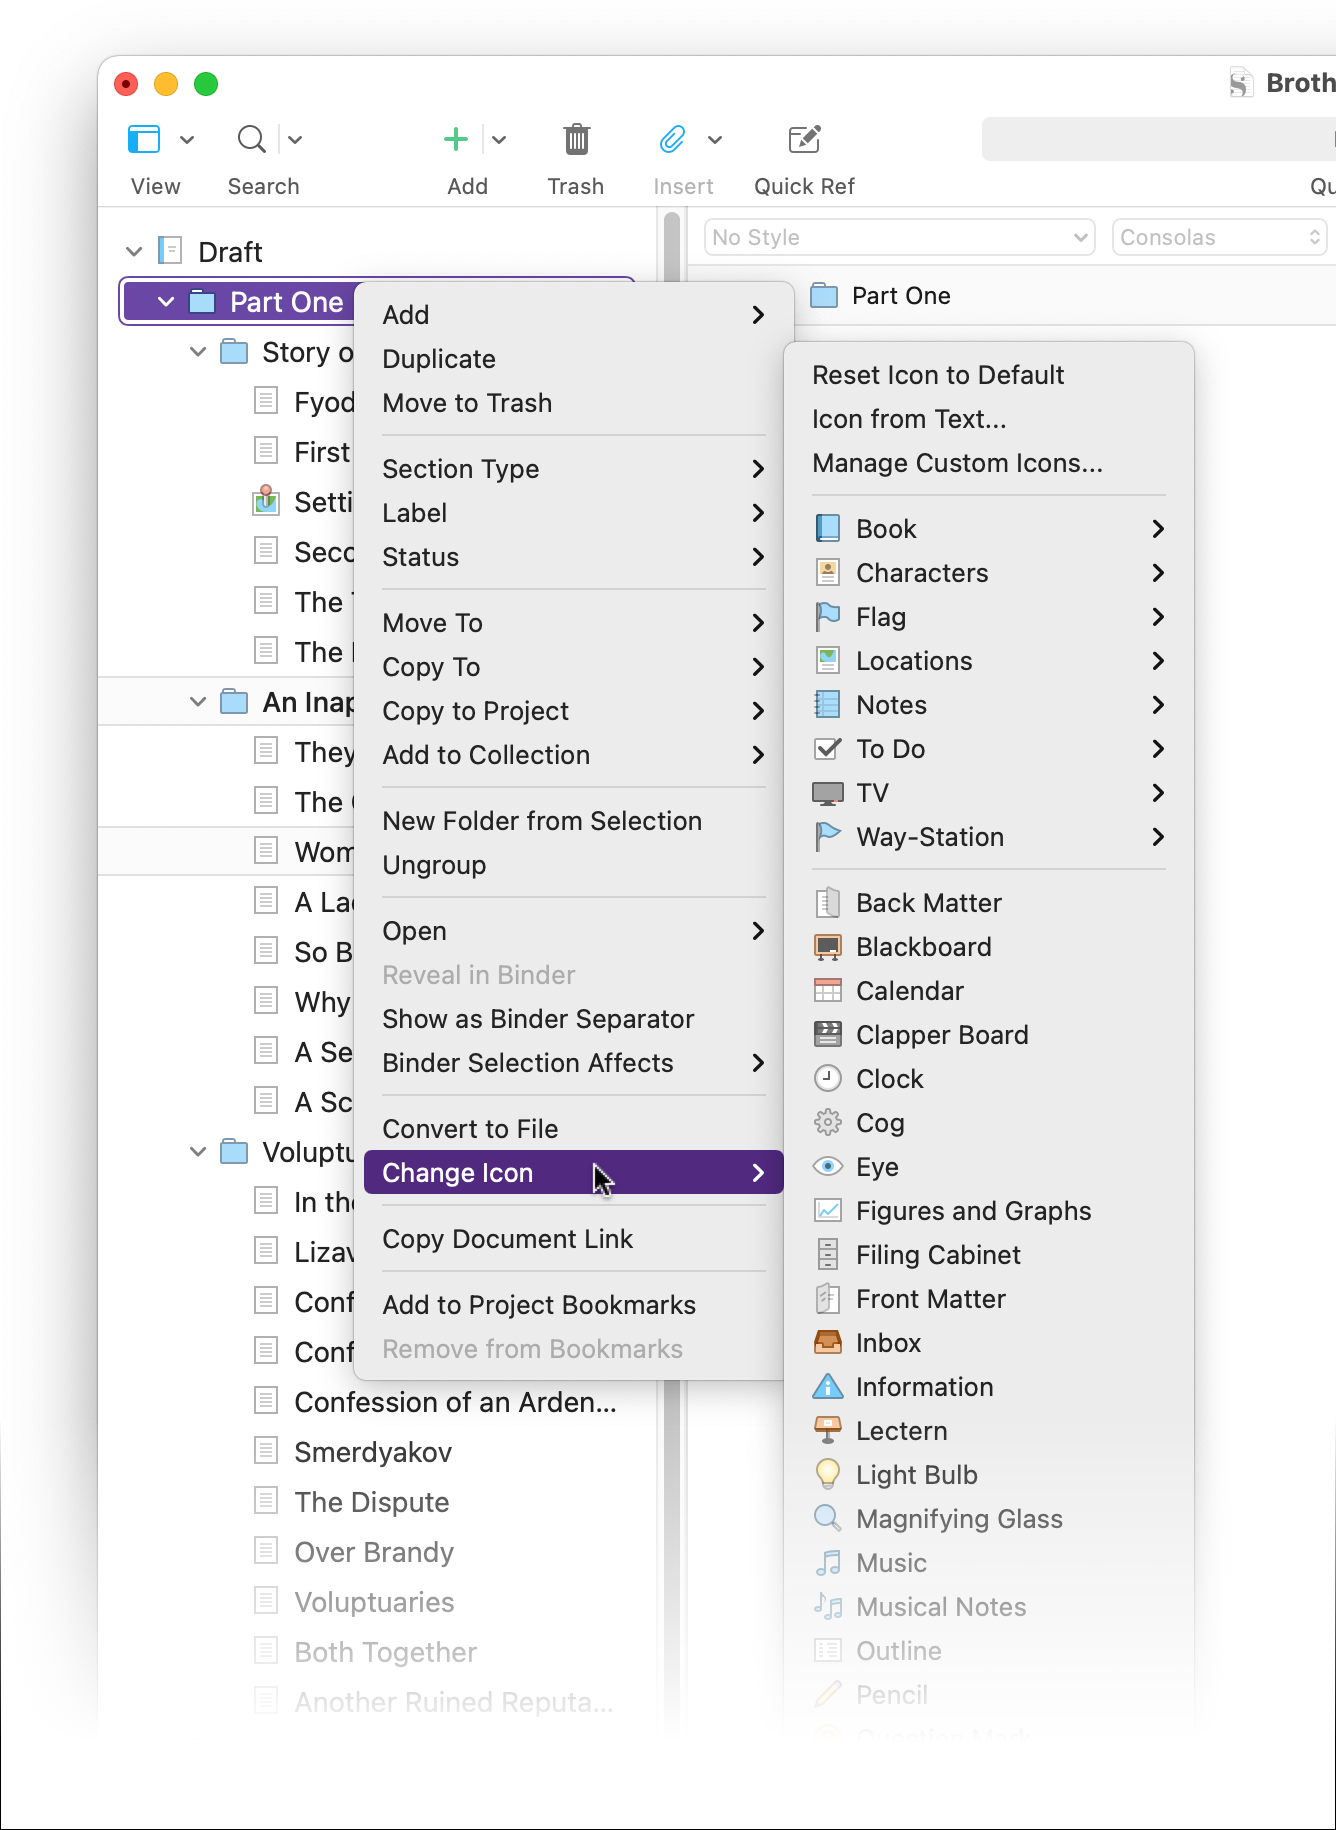The height and width of the screenshot is (1830, 1336).
Task: Select the Inbox icon option
Action: [888, 1343]
